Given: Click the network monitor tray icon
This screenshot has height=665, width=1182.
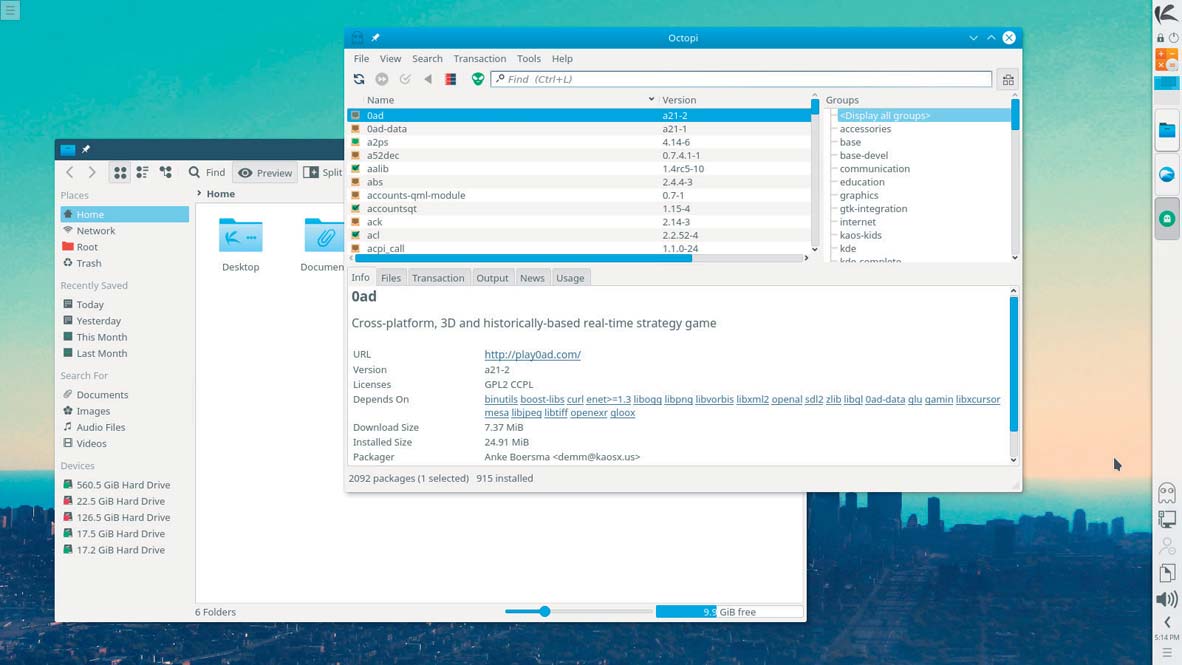Looking at the screenshot, I should coord(1167,519).
